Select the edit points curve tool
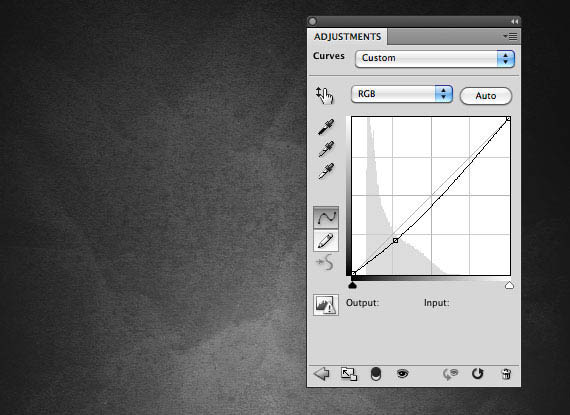 (x=326, y=218)
